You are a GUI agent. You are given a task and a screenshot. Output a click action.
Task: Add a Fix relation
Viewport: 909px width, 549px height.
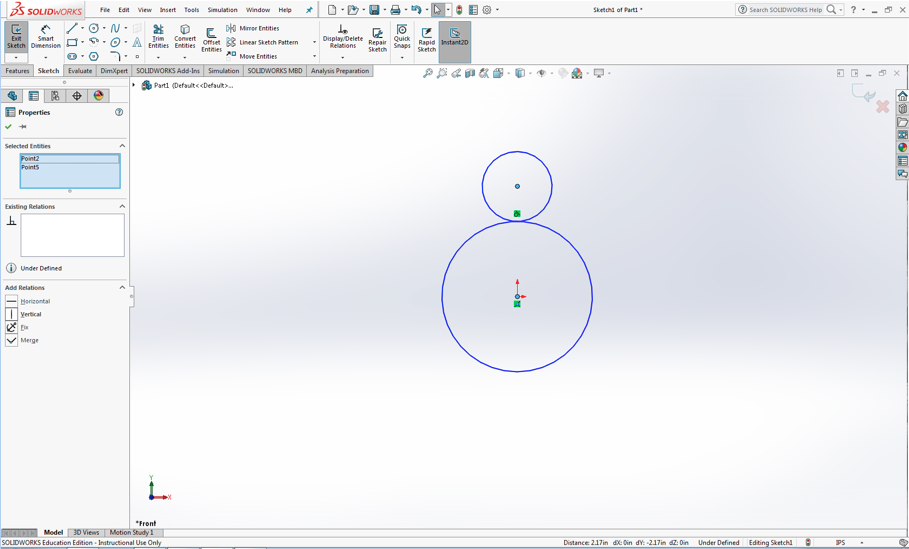[17, 328]
